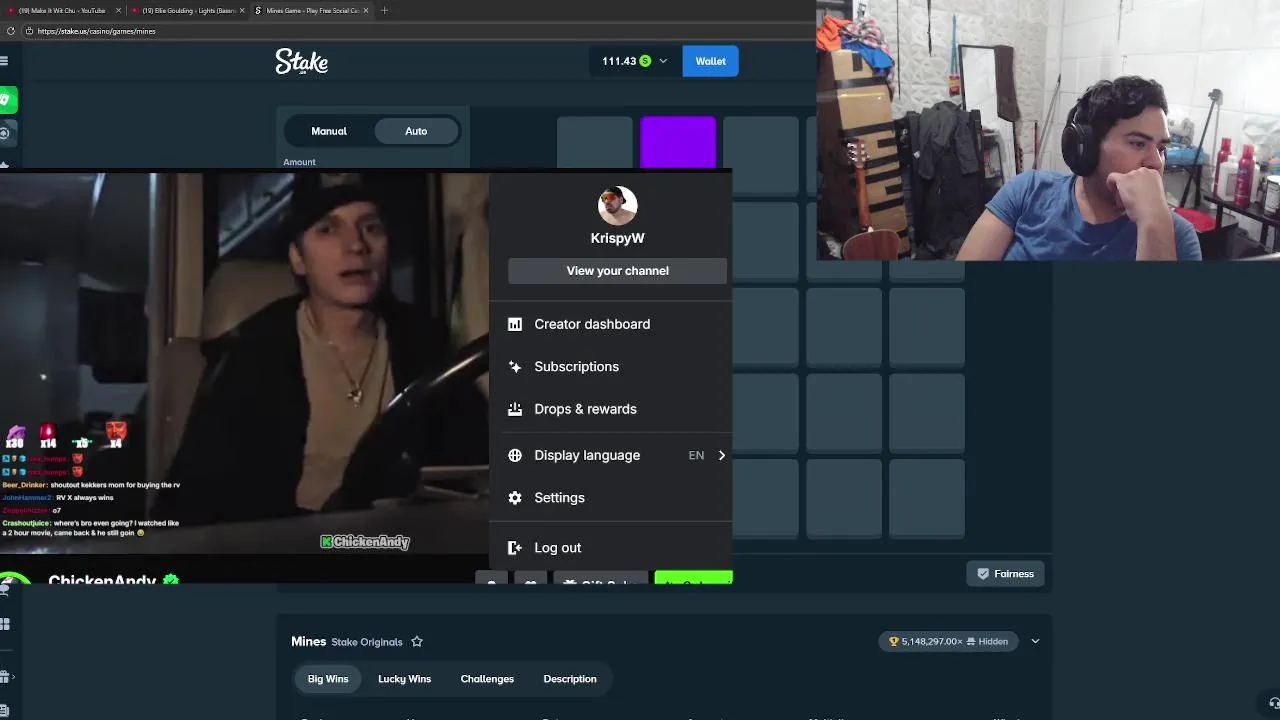Open the Description tab

click(570, 679)
